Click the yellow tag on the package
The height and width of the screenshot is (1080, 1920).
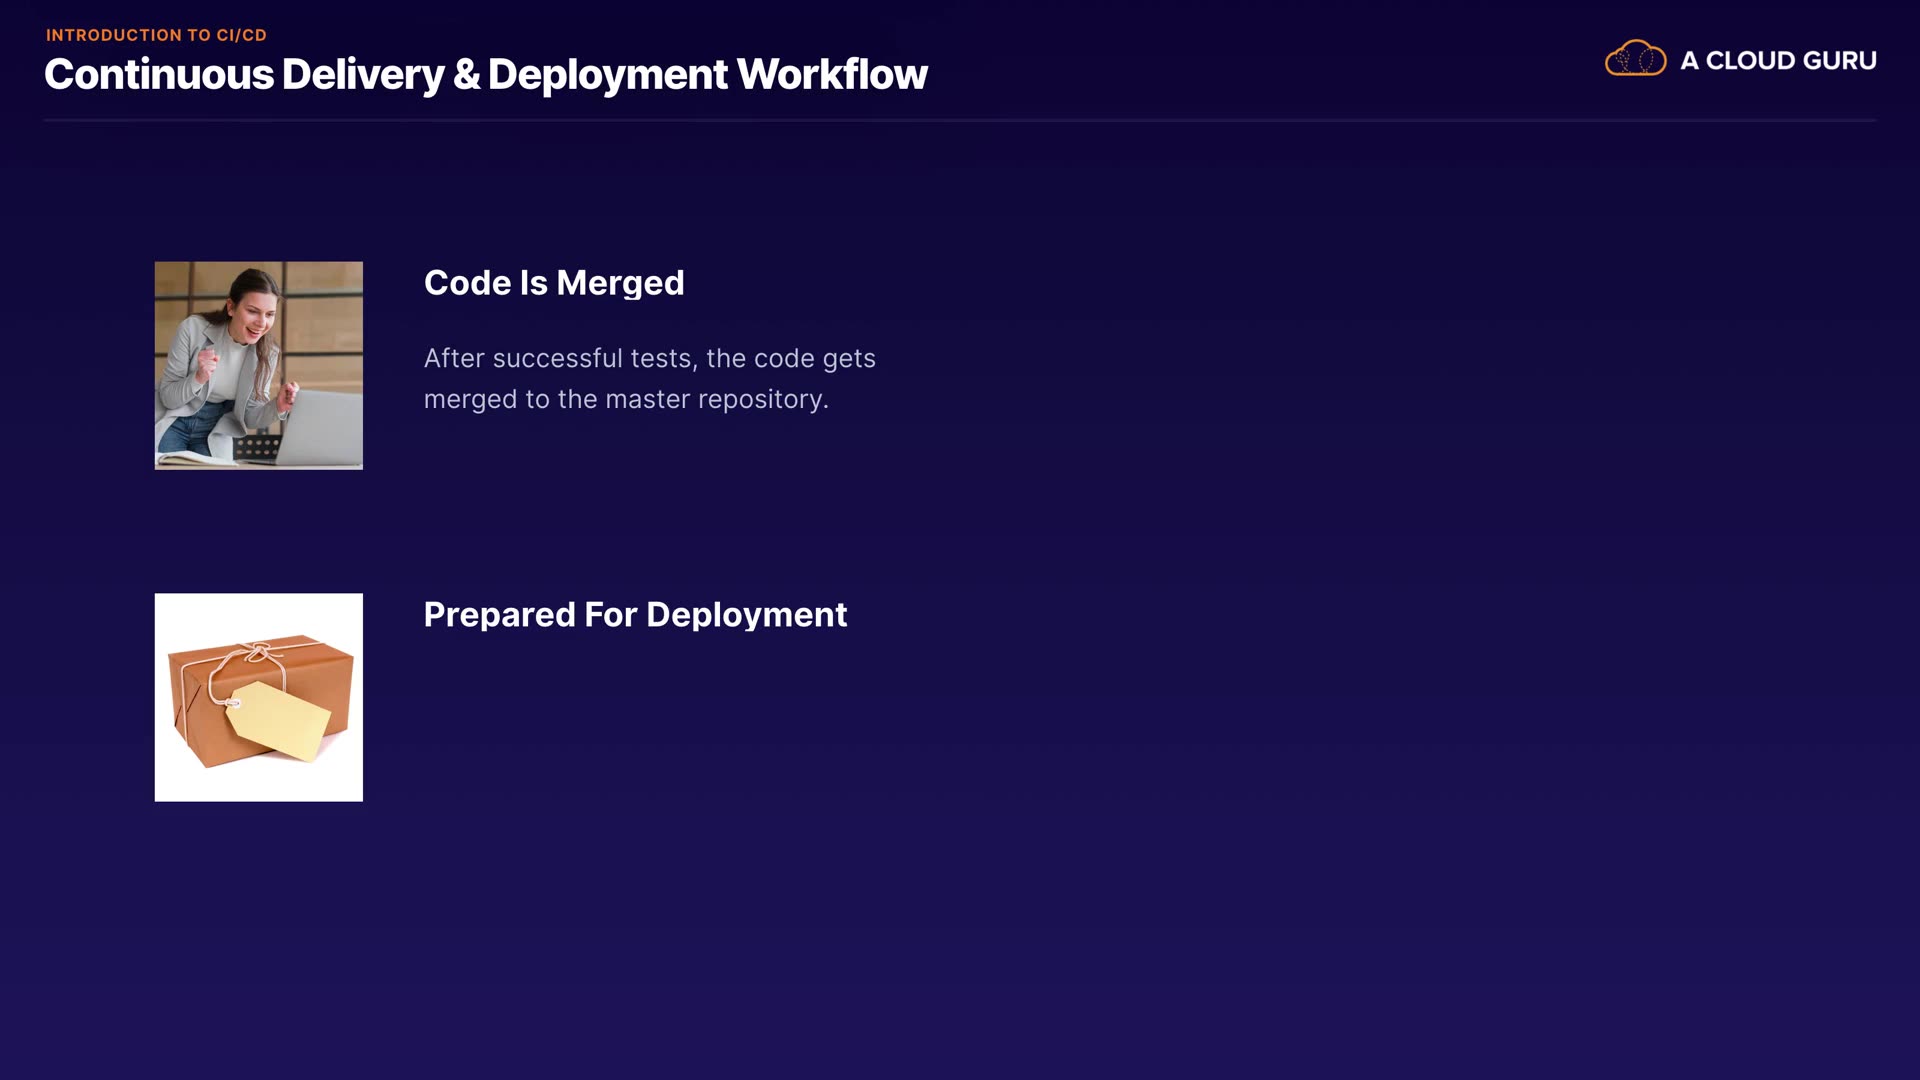279,720
